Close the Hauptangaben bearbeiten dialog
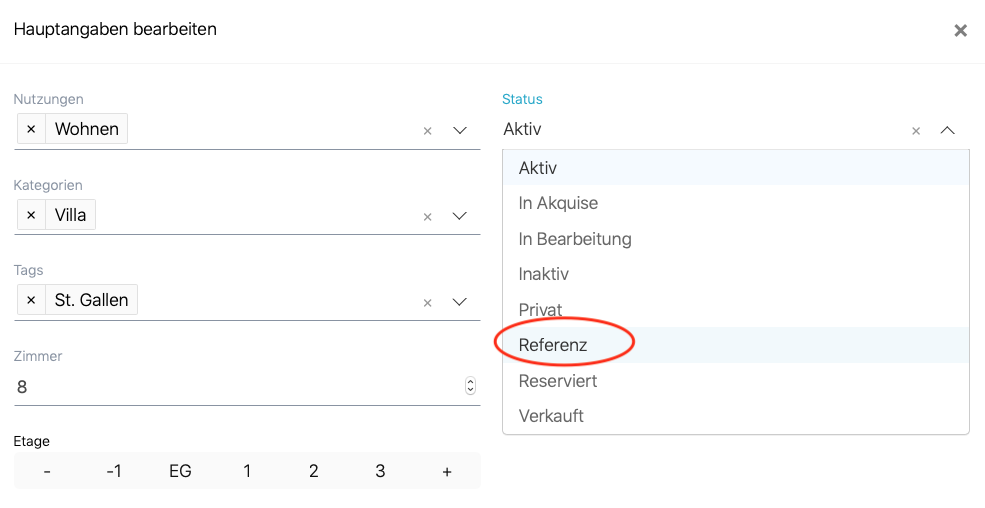 (x=960, y=31)
